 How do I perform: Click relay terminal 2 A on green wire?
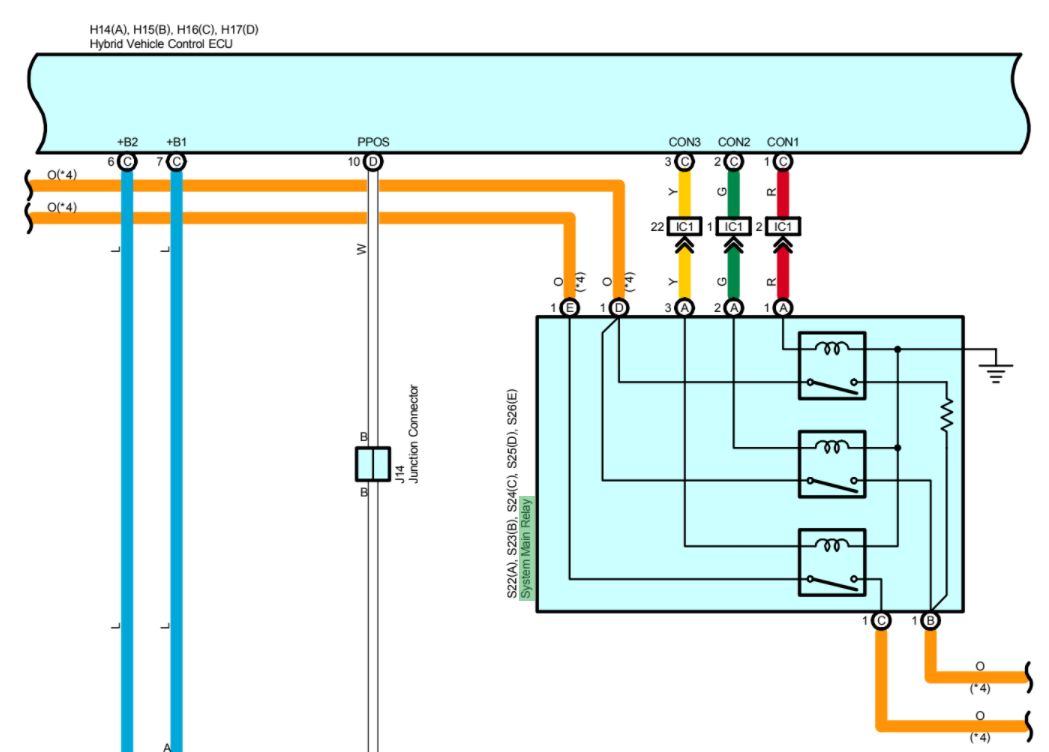click(x=734, y=308)
